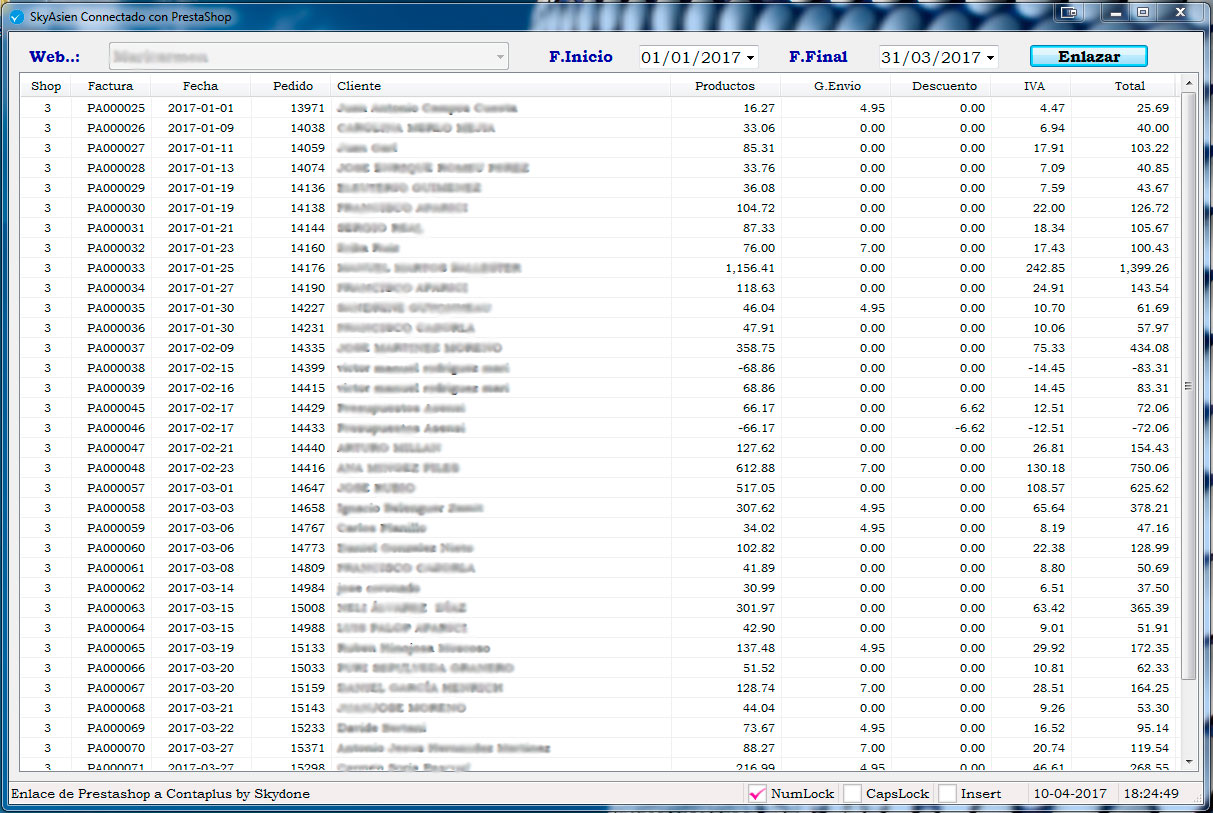Select invoice PA000048 cell
1213x813 pixels.
click(x=116, y=468)
